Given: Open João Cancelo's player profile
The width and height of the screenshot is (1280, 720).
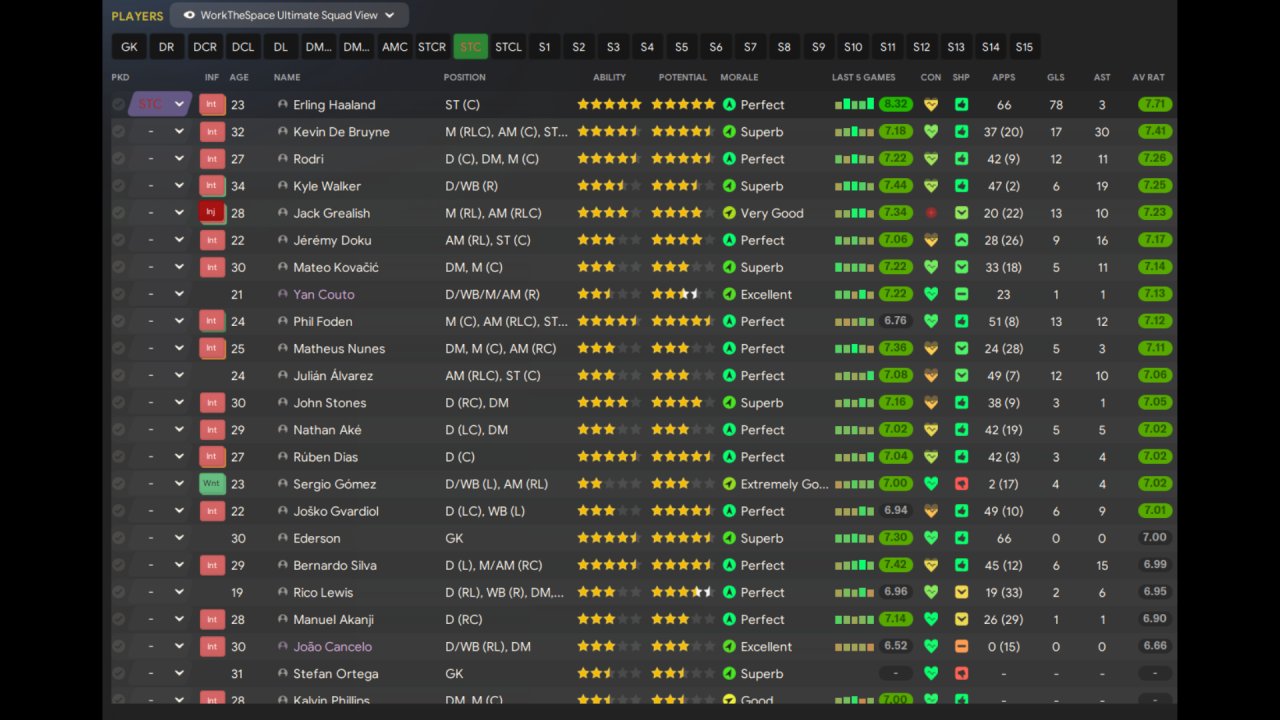Looking at the screenshot, I should click(332, 646).
